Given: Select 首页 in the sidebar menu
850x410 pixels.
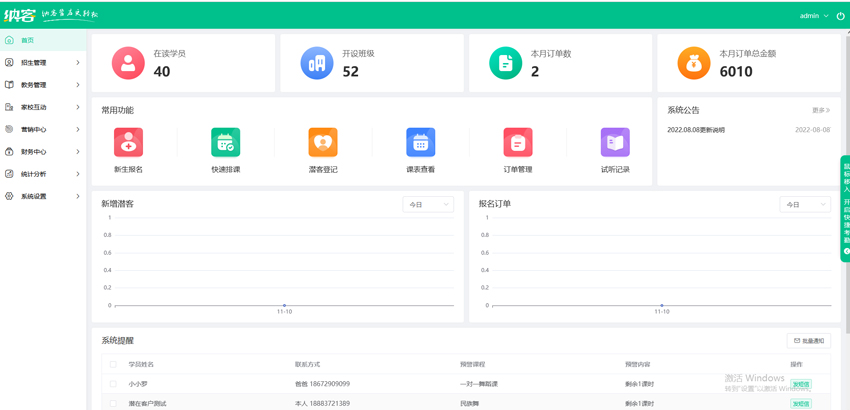Looking at the screenshot, I should pyautogui.click(x=43, y=40).
